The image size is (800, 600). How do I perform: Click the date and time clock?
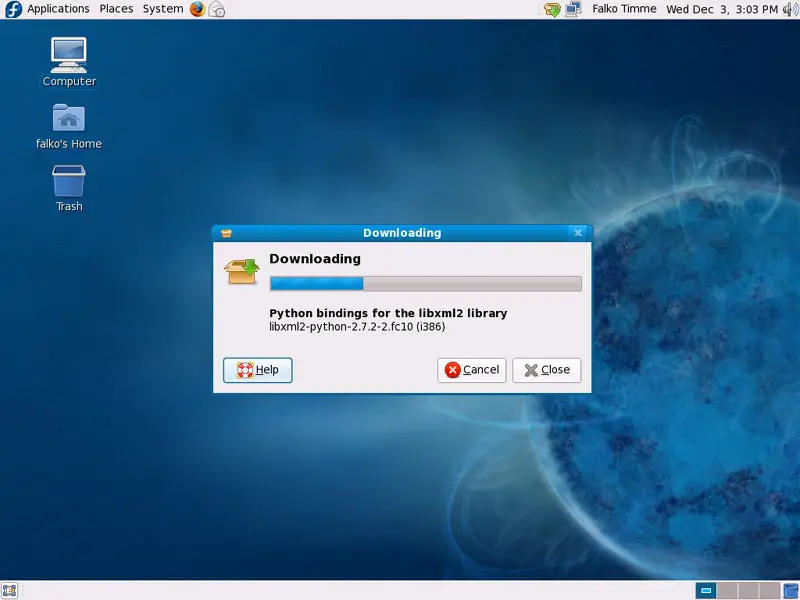722,9
